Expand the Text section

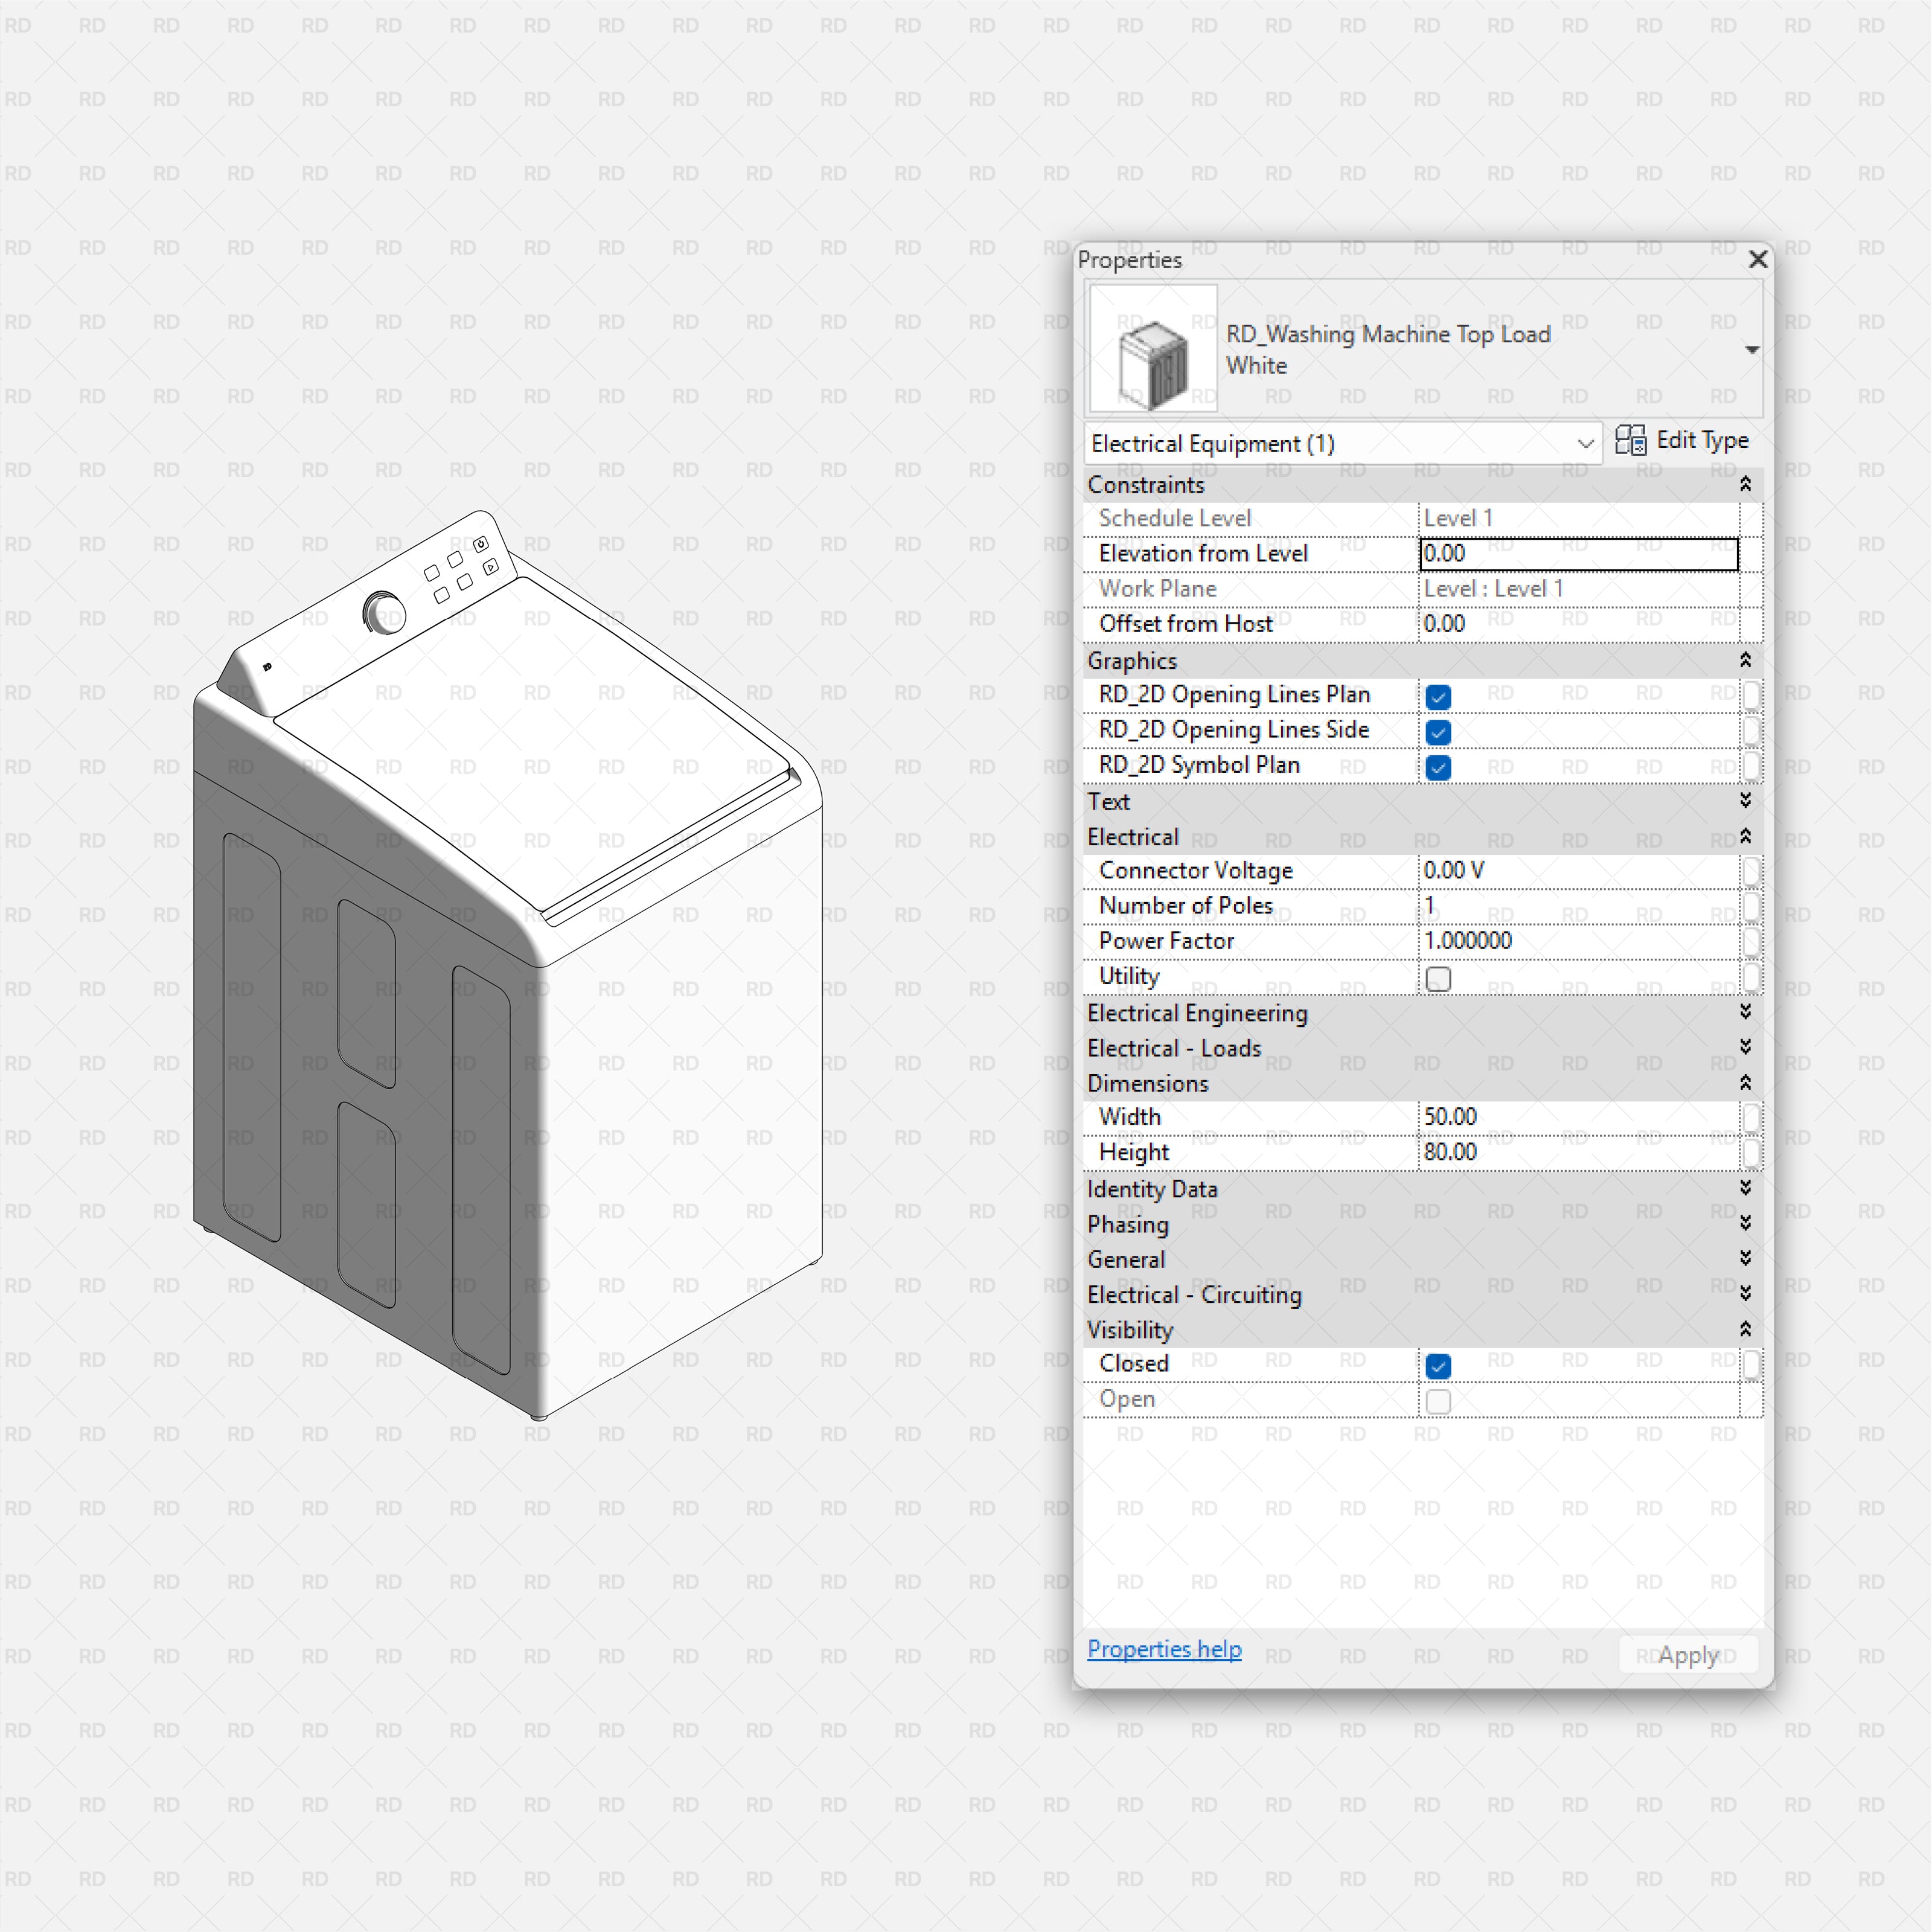point(1745,801)
